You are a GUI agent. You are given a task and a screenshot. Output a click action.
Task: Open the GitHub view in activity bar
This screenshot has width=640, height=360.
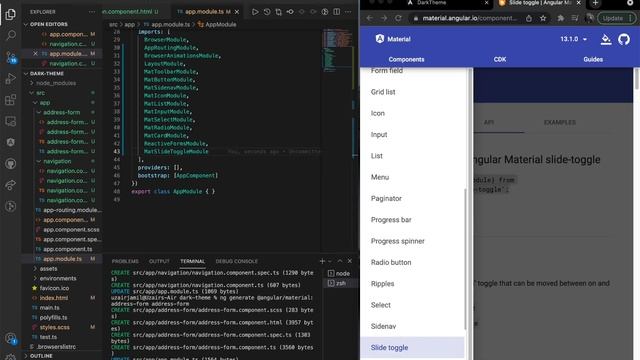tap(11, 164)
